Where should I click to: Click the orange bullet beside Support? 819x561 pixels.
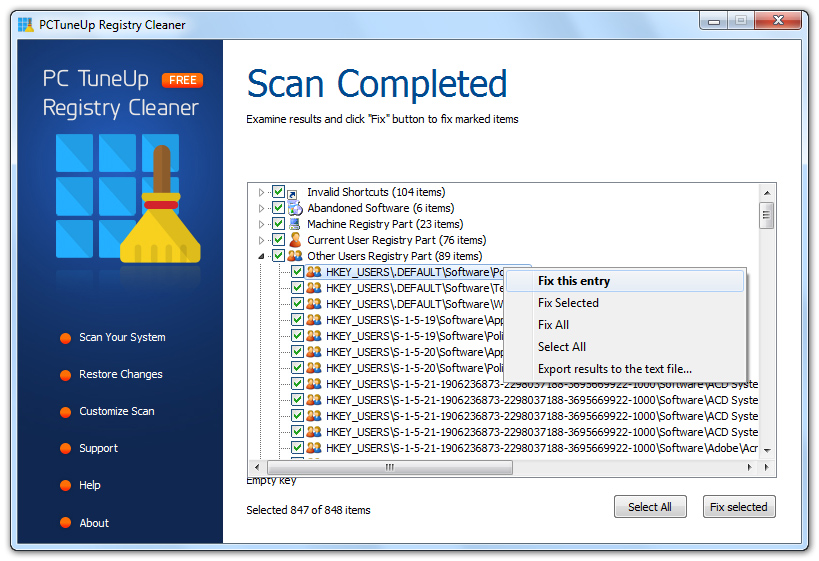65,449
